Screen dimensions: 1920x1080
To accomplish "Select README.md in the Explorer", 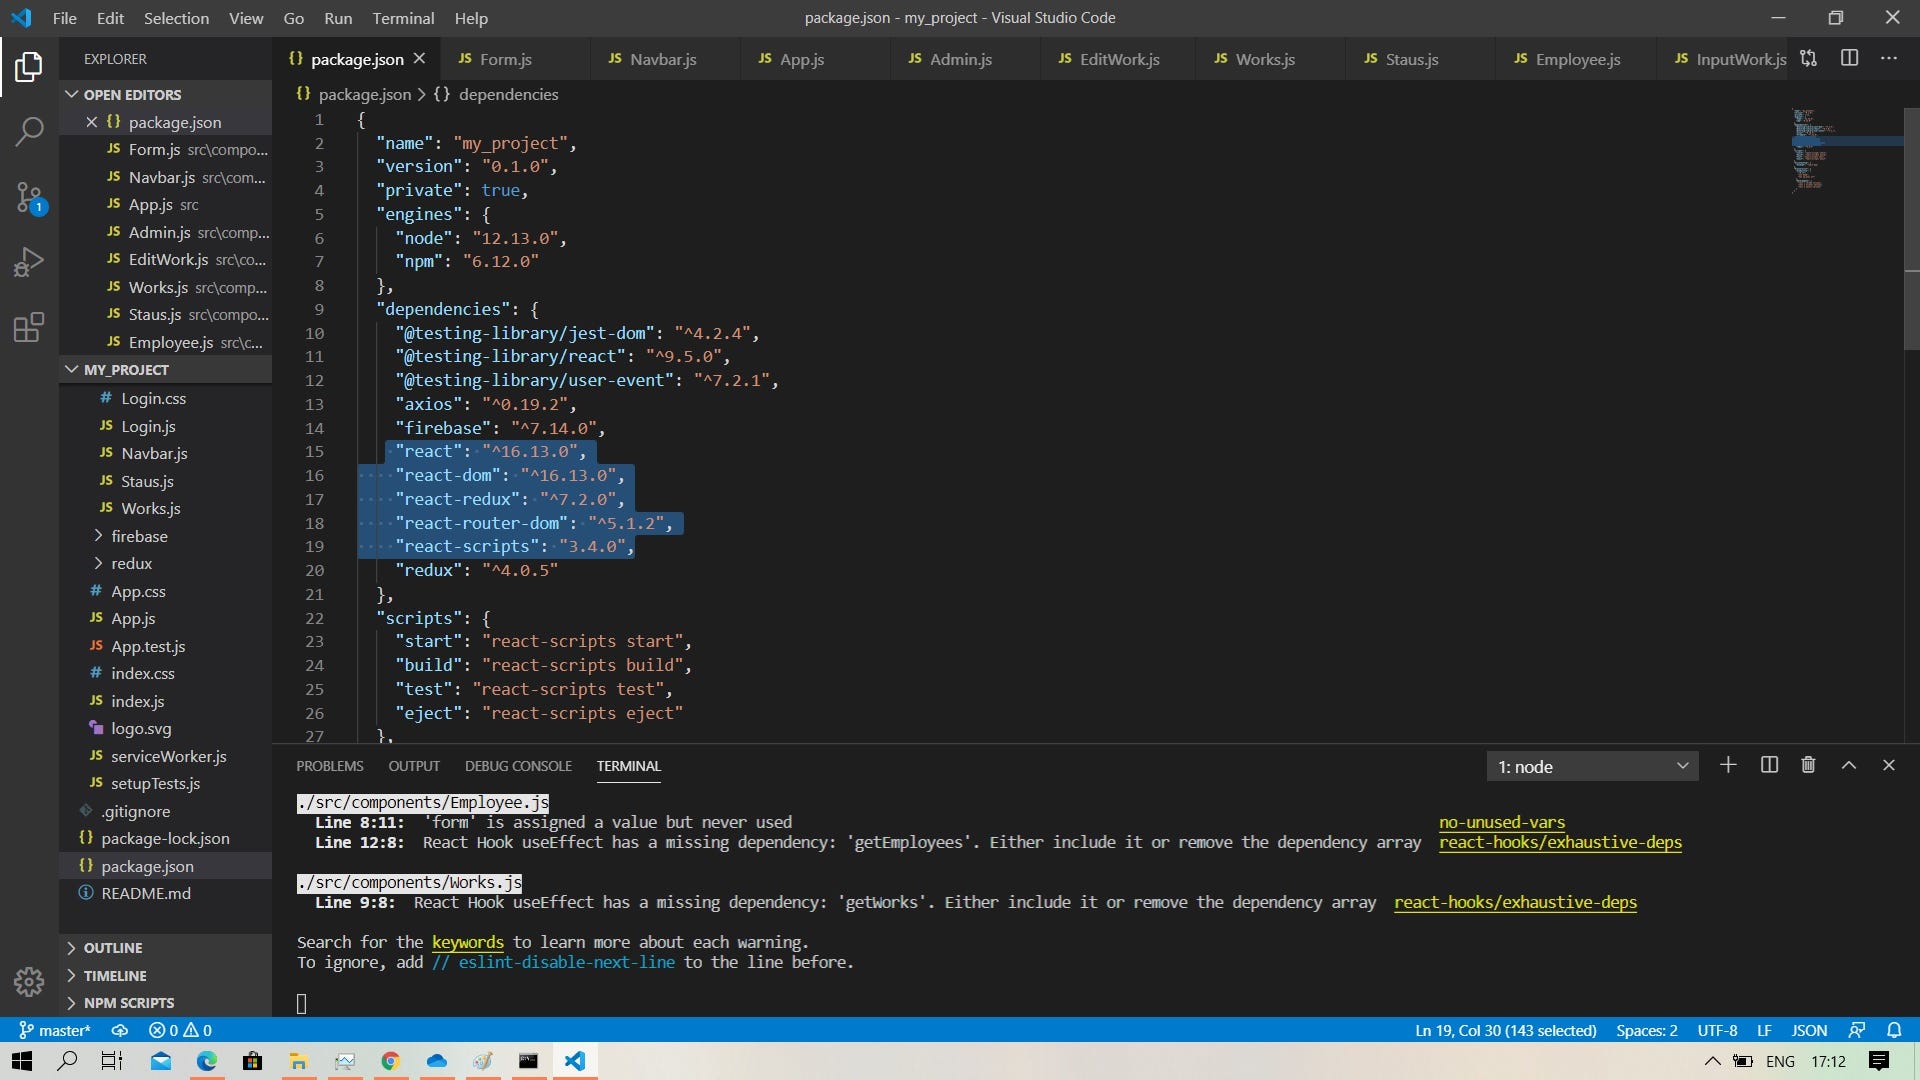I will pos(145,893).
